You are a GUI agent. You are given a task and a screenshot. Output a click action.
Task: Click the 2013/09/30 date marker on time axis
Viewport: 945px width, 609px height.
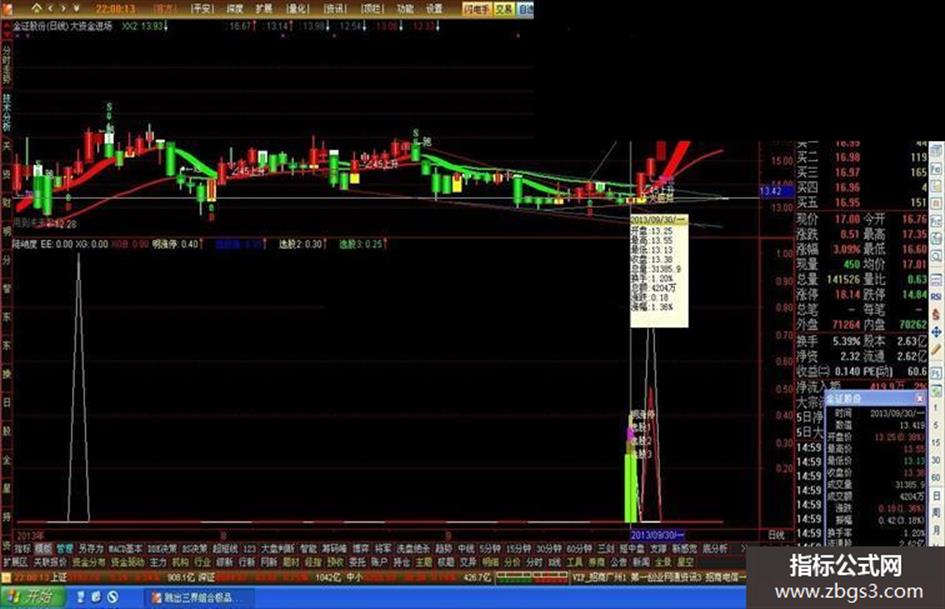pos(657,535)
